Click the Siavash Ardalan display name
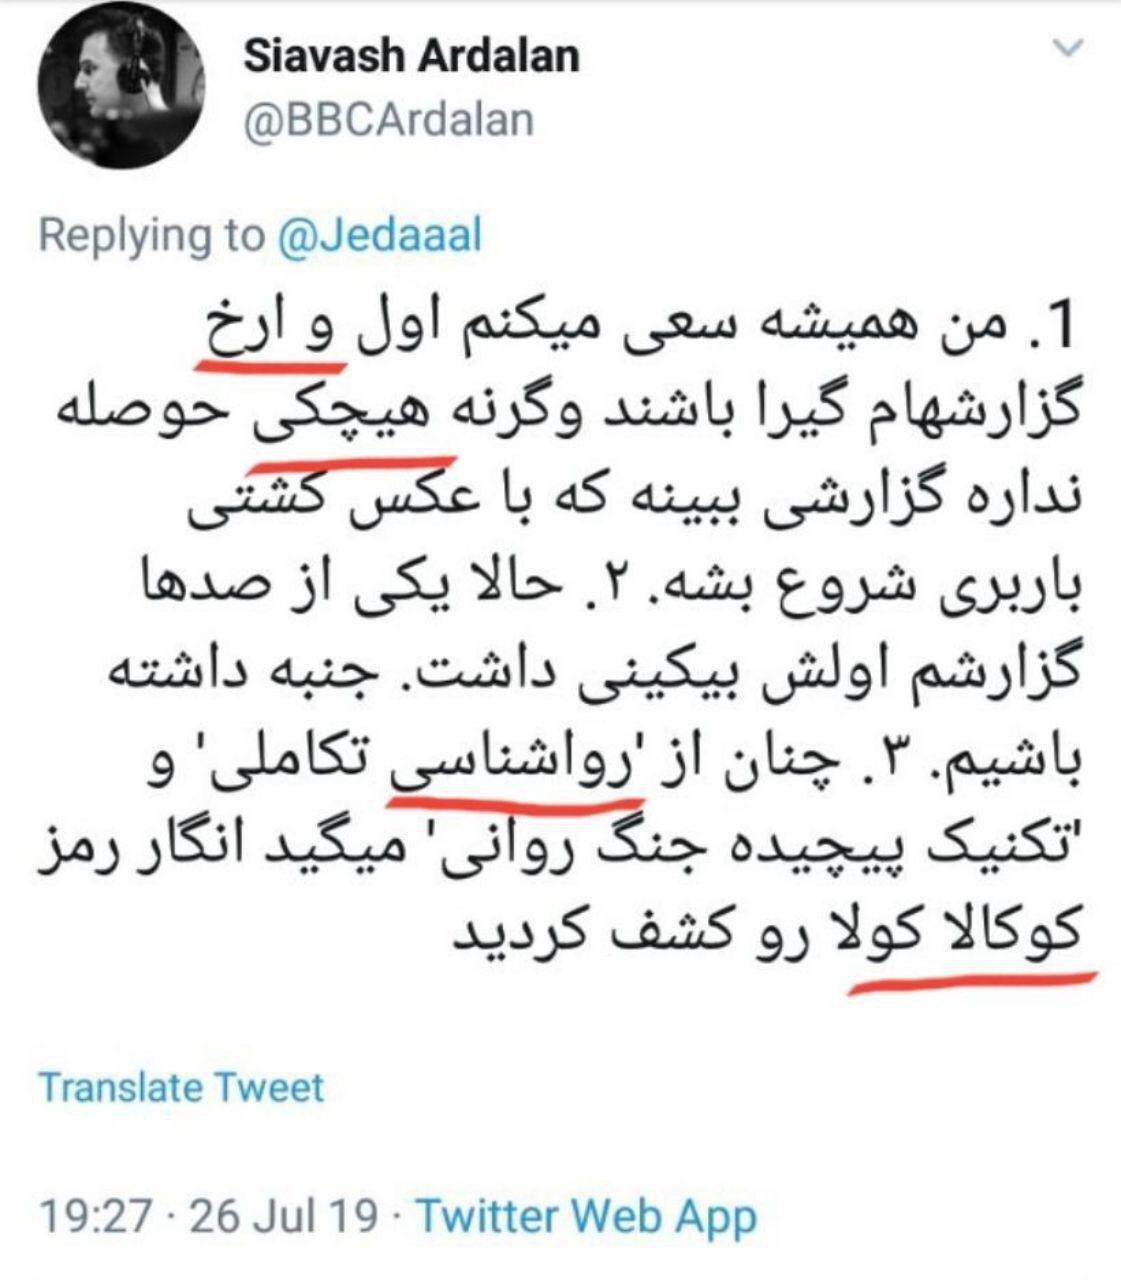This screenshot has height=1280, width=1121. pyautogui.click(x=412, y=56)
